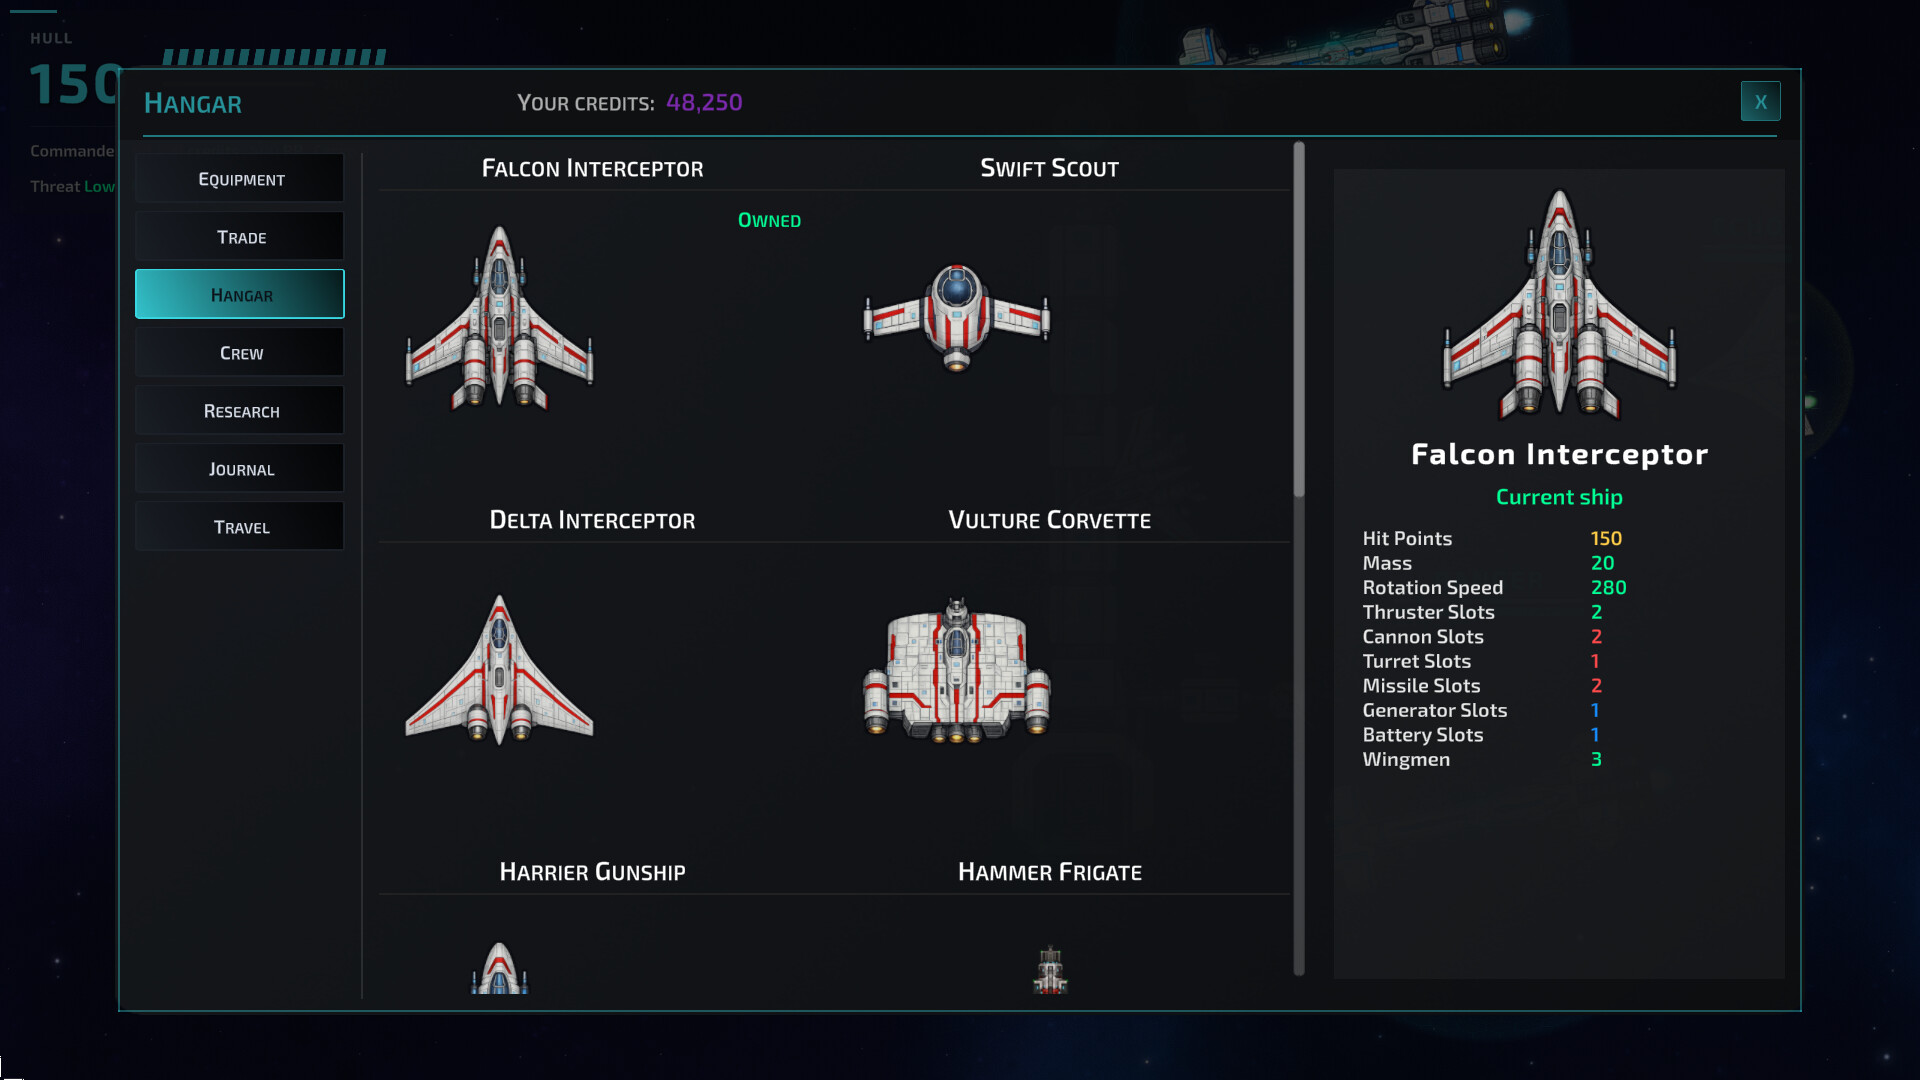1920x1080 pixels.
Task: Click the Harrier Gunship list title
Action: 592,872
